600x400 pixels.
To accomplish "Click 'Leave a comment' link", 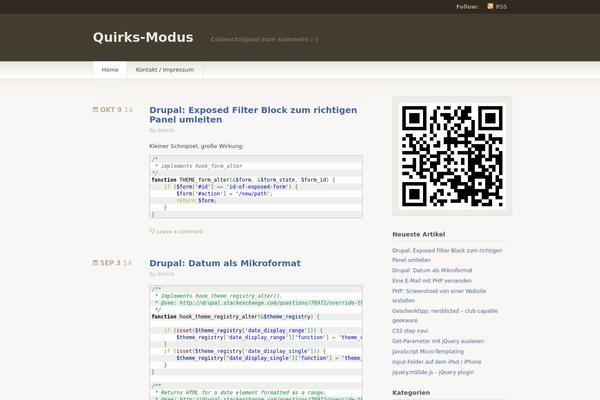I will pos(179,231).
